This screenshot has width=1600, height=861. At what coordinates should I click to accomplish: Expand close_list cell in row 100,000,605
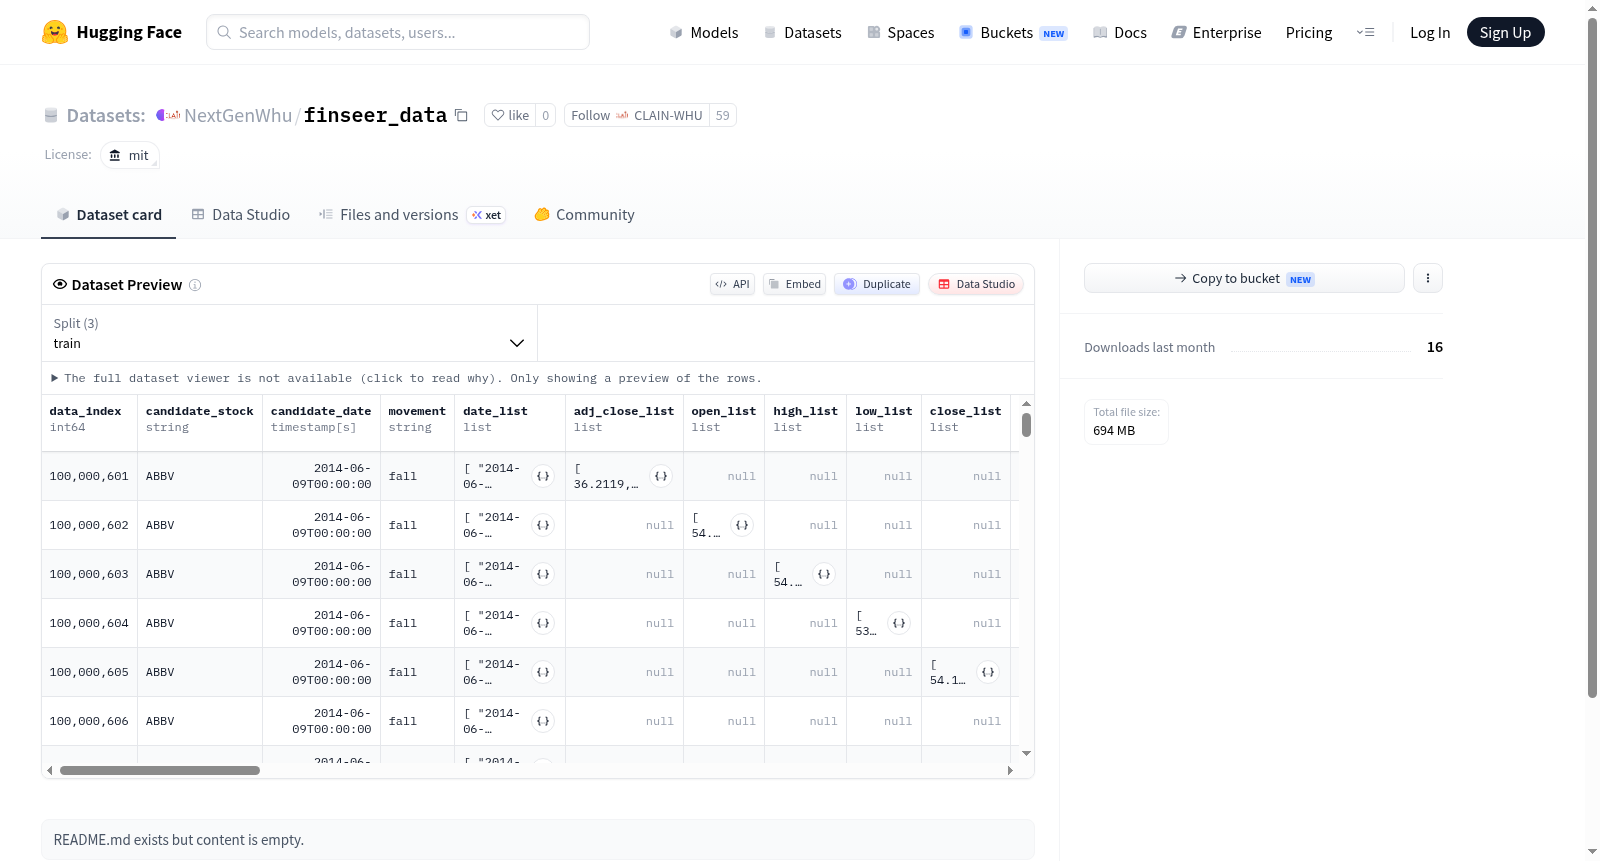pyautogui.click(x=988, y=672)
